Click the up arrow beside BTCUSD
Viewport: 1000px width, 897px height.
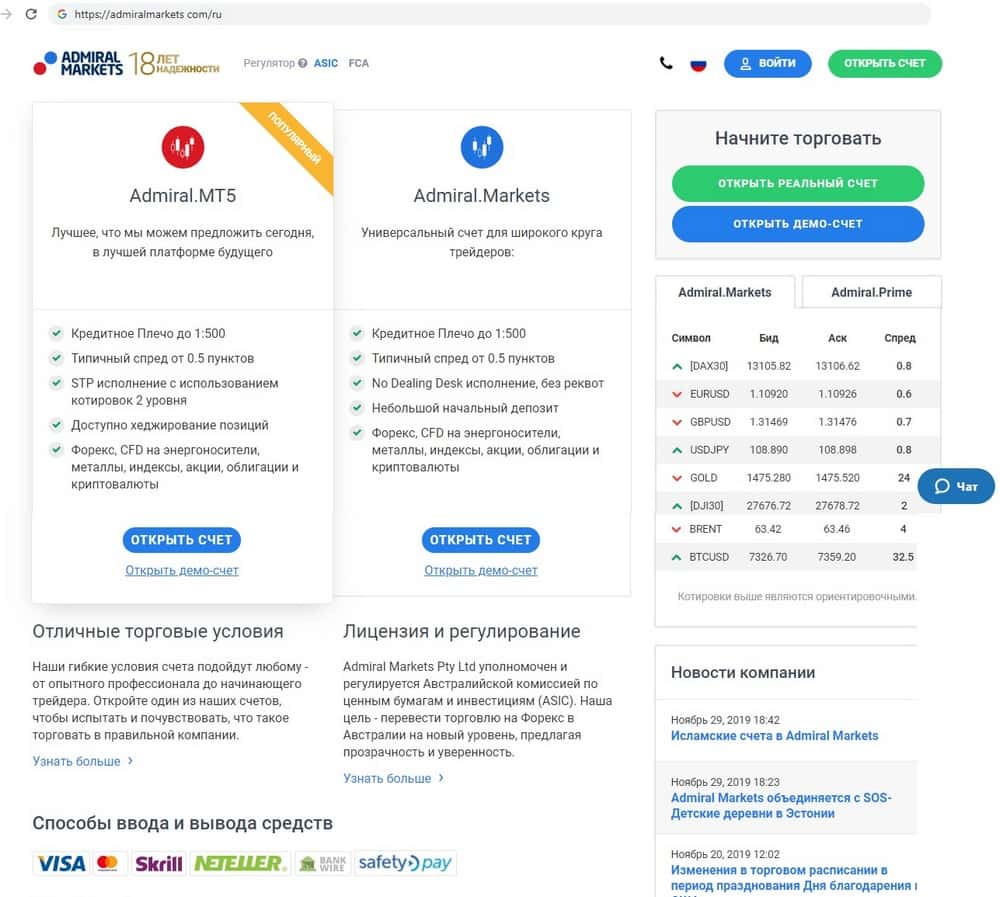click(677, 557)
